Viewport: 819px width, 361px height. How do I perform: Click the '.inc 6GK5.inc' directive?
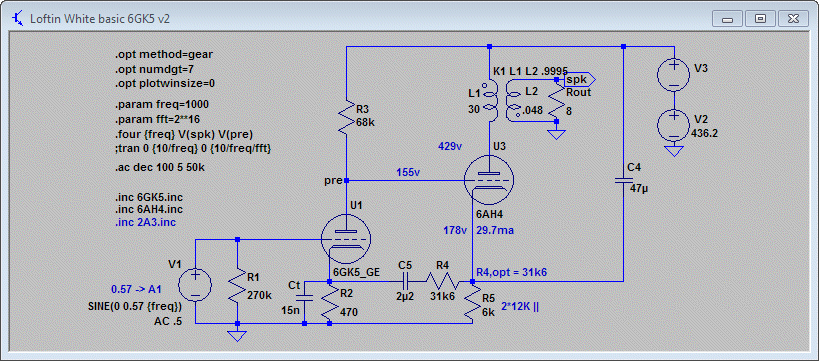pyautogui.click(x=149, y=197)
